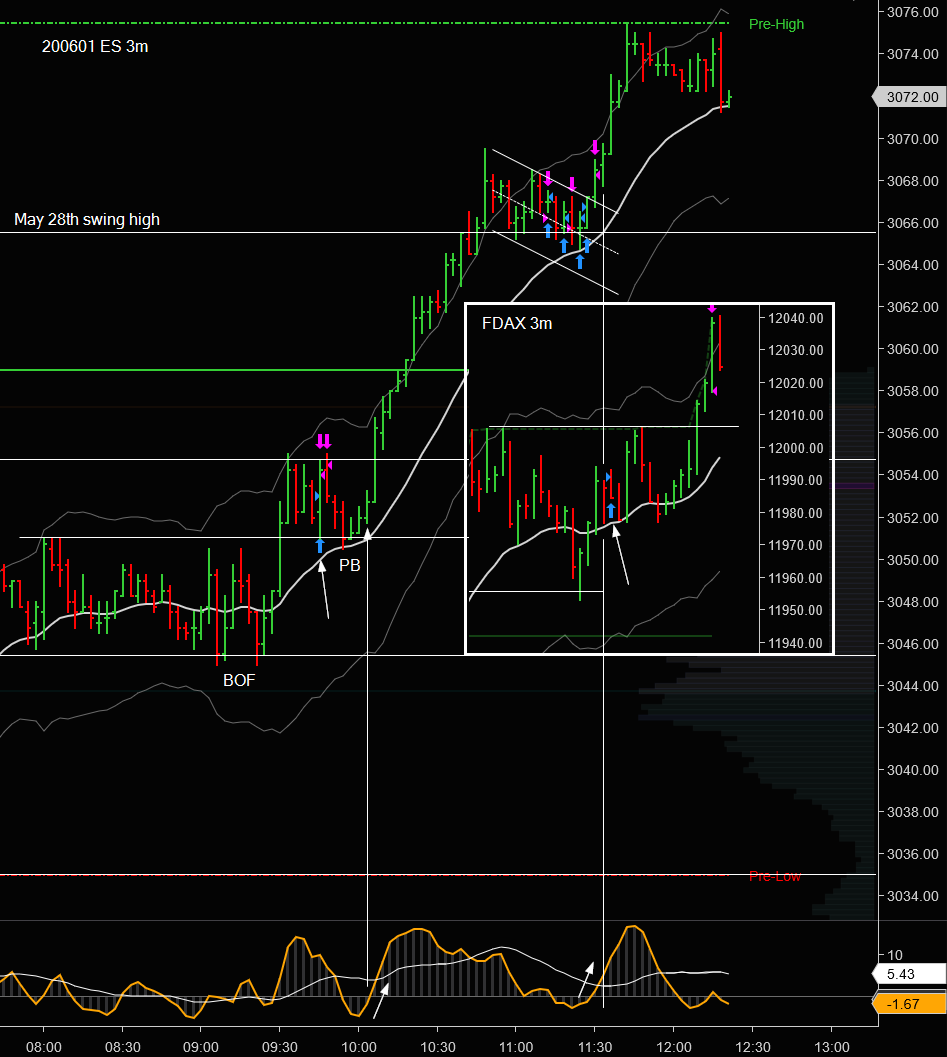Click the 10:30 time axis label
This screenshot has width=947, height=1057.
pyautogui.click(x=437, y=1047)
